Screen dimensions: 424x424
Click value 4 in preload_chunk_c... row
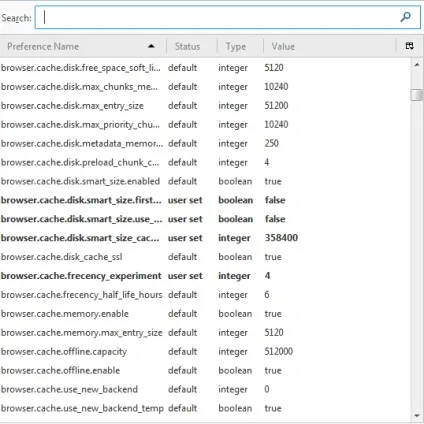(x=267, y=162)
